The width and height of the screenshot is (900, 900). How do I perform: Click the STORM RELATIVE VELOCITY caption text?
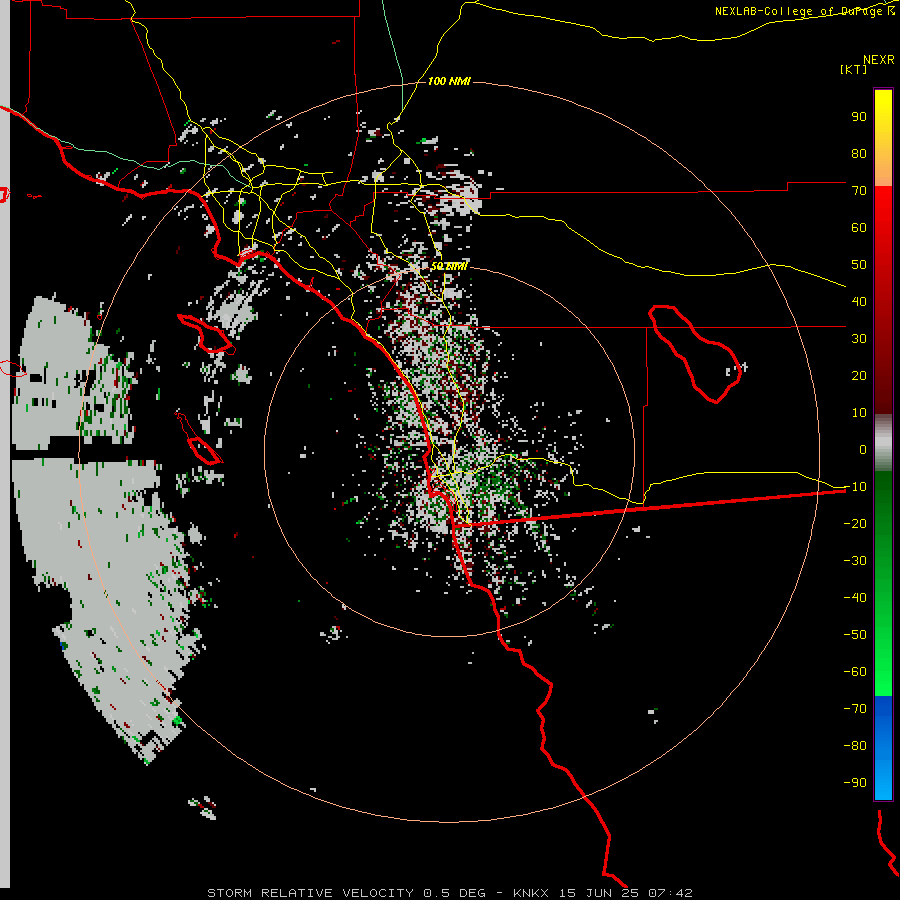coord(310,893)
